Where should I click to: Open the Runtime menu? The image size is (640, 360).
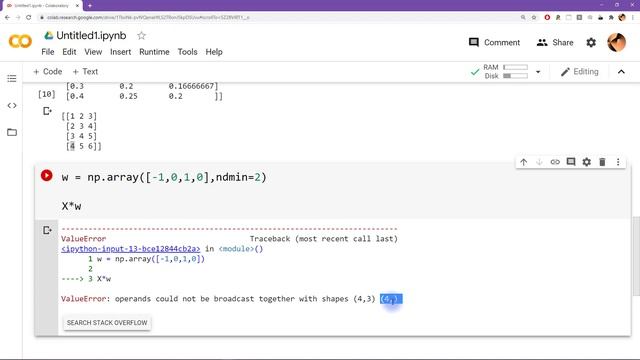click(x=154, y=52)
